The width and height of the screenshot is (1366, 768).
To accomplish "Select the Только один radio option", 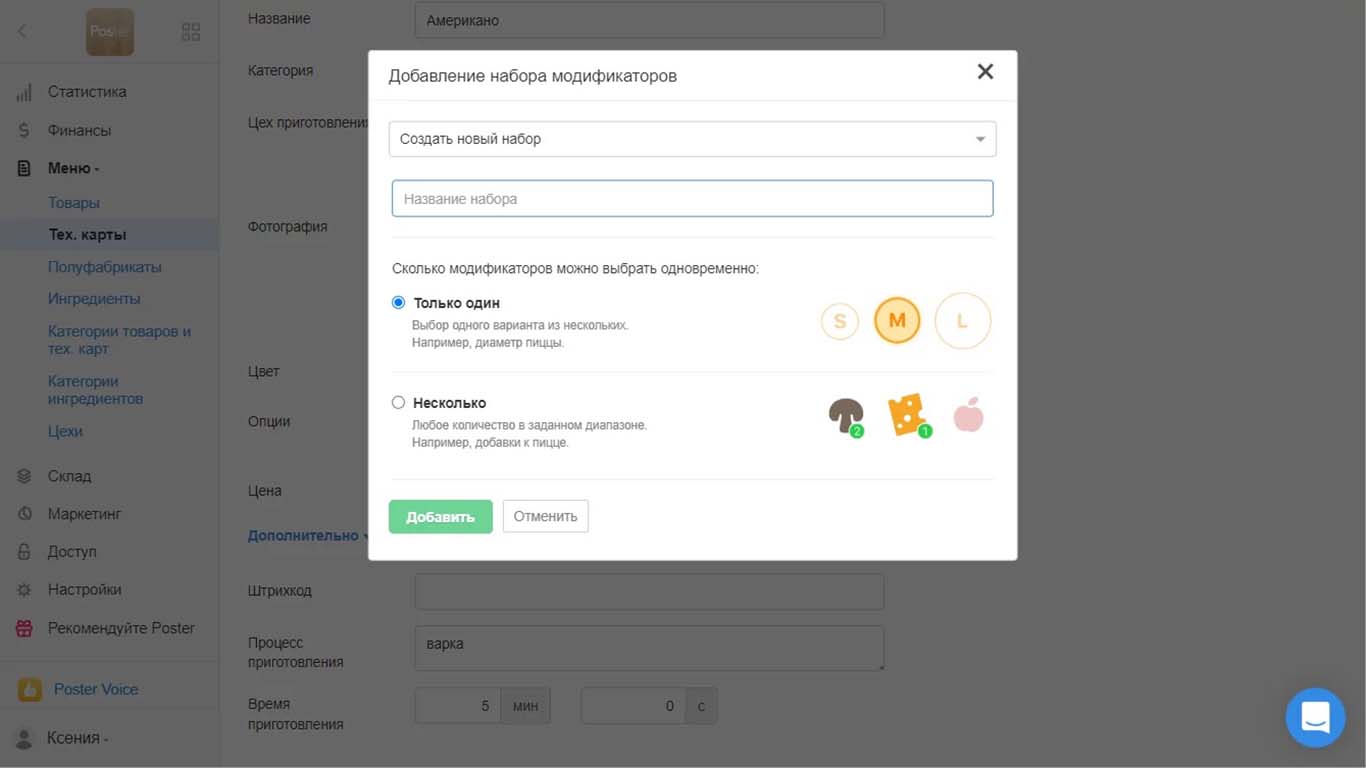I will tap(398, 302).
